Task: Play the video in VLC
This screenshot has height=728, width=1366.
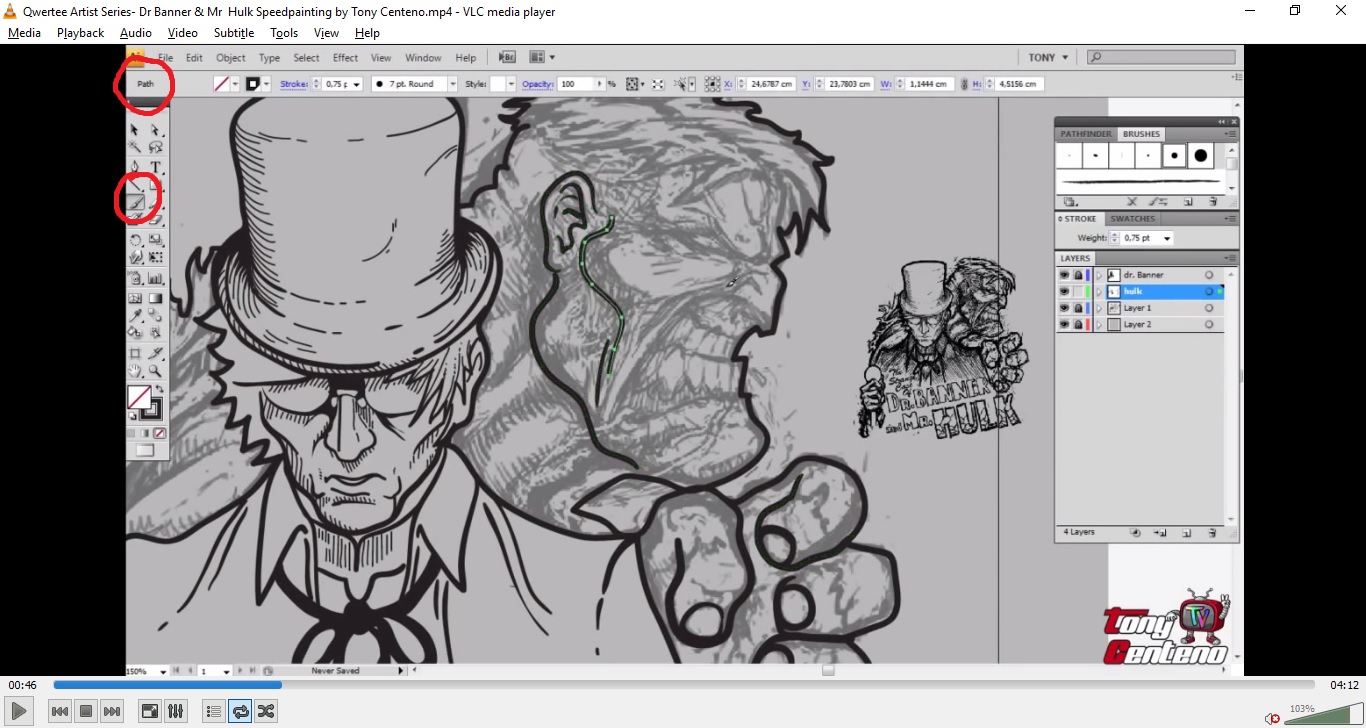Action: pyautogui.click(x=19, y=711)
